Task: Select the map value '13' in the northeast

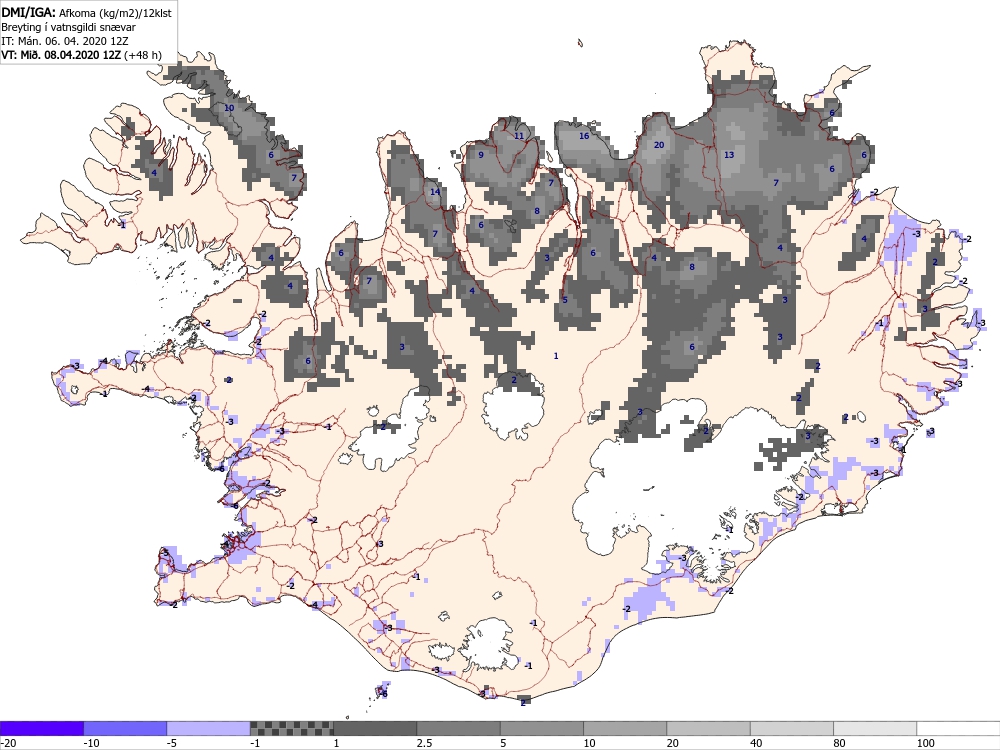Action: [x=729, y=154]
